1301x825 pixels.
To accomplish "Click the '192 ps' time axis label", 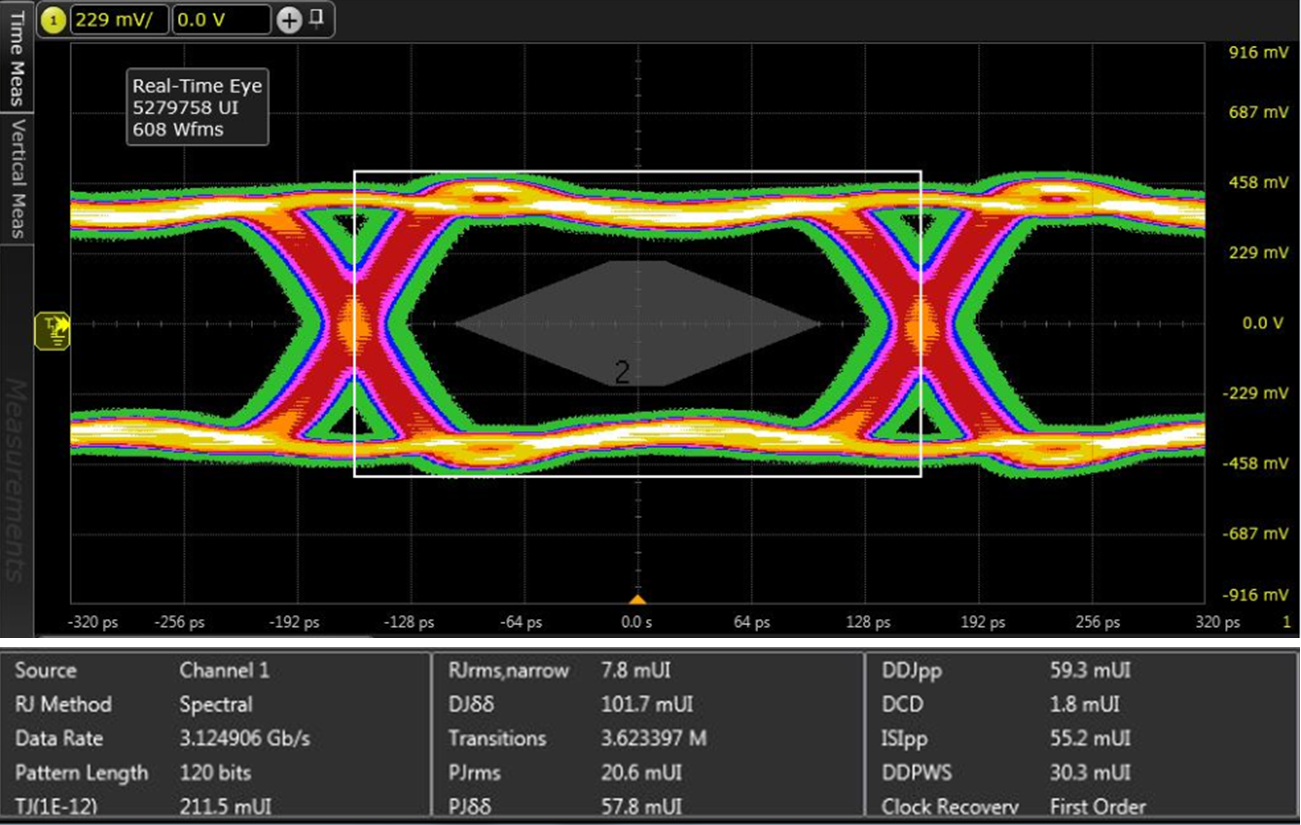I will (x=983, y=622).
